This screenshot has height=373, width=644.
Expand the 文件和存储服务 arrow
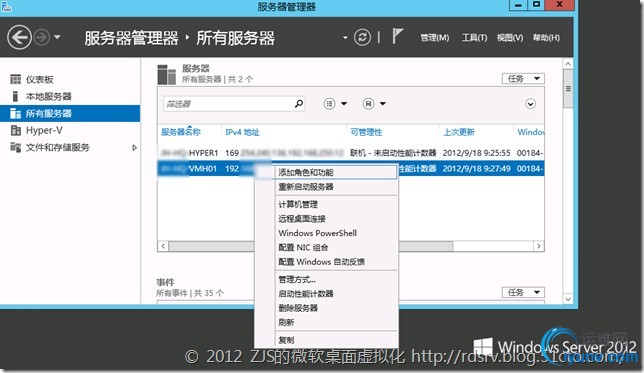click(x=134, y=147)
